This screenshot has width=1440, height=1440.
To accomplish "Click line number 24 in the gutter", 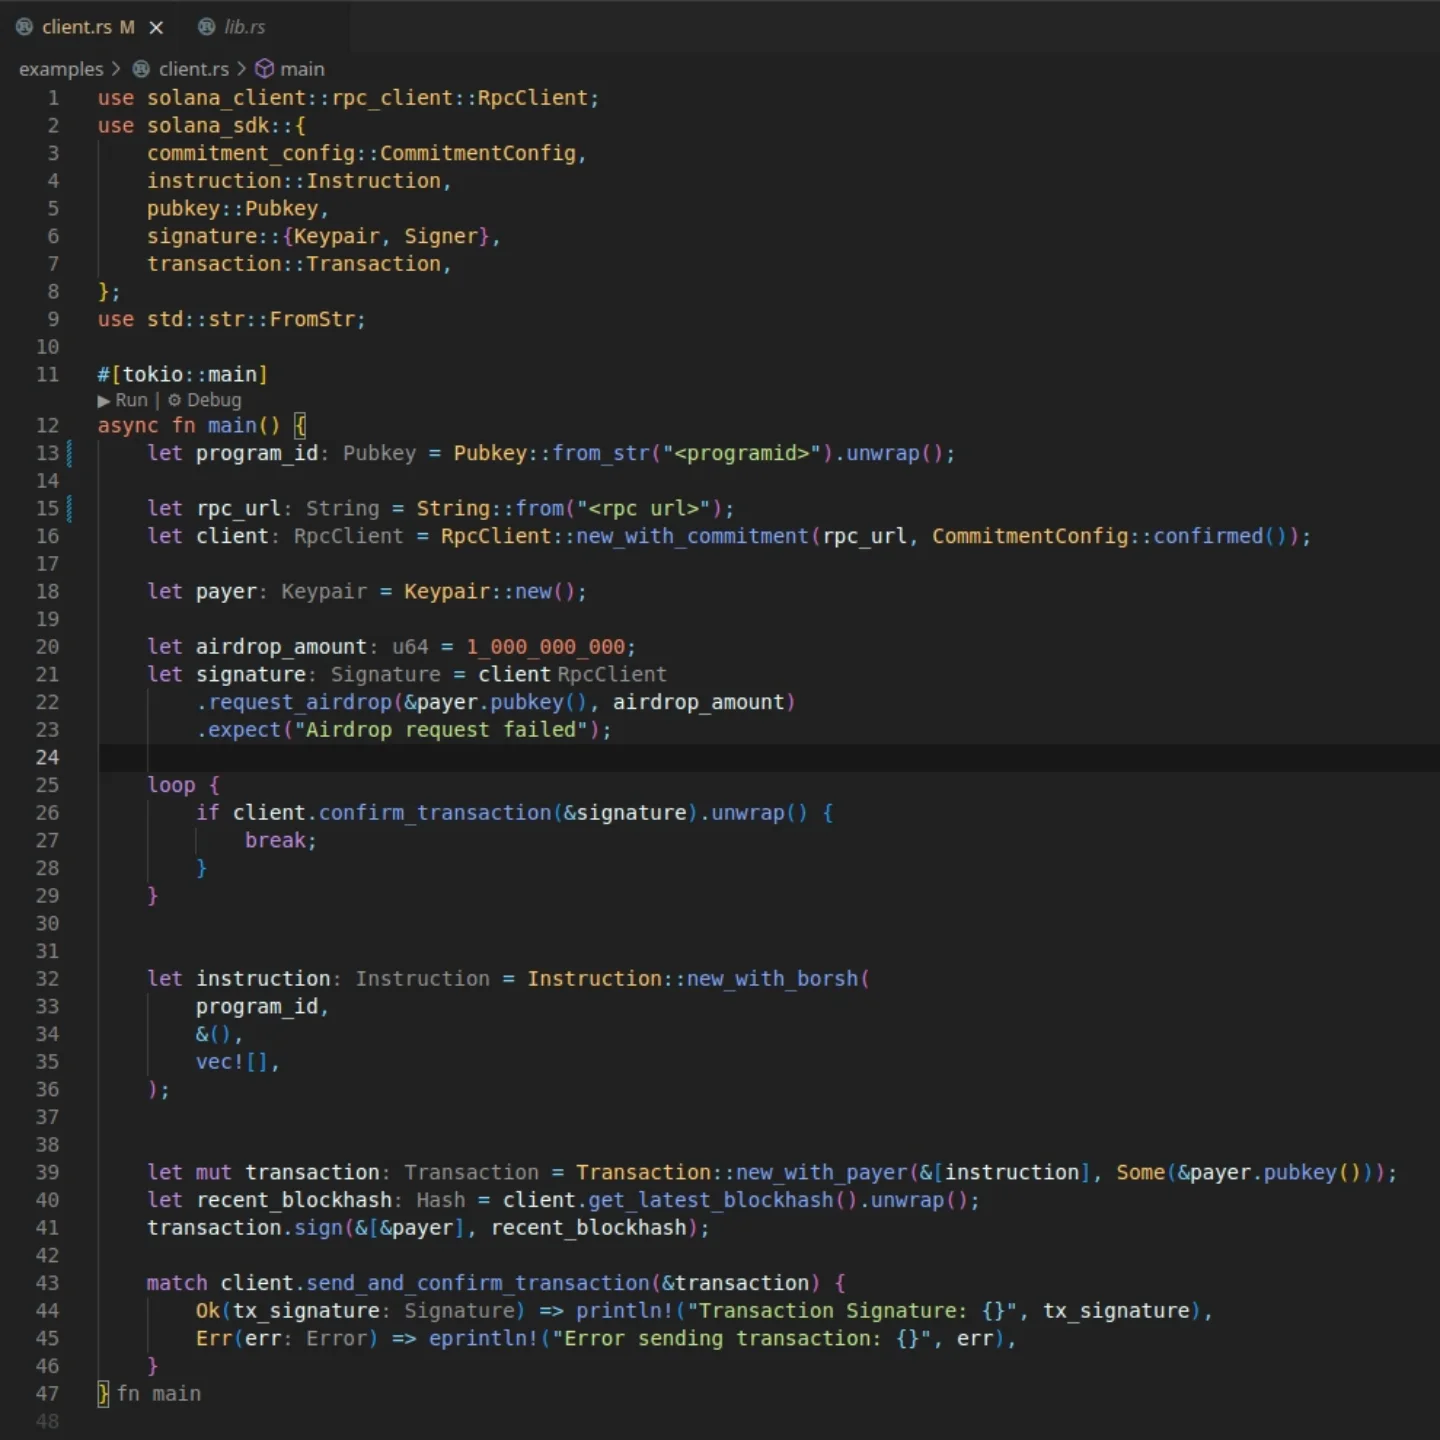I will [x=47, y=757].
